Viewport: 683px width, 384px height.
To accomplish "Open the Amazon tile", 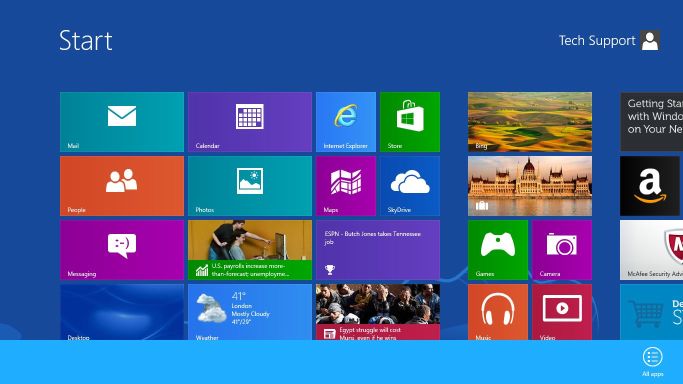I will coord(650,186).
